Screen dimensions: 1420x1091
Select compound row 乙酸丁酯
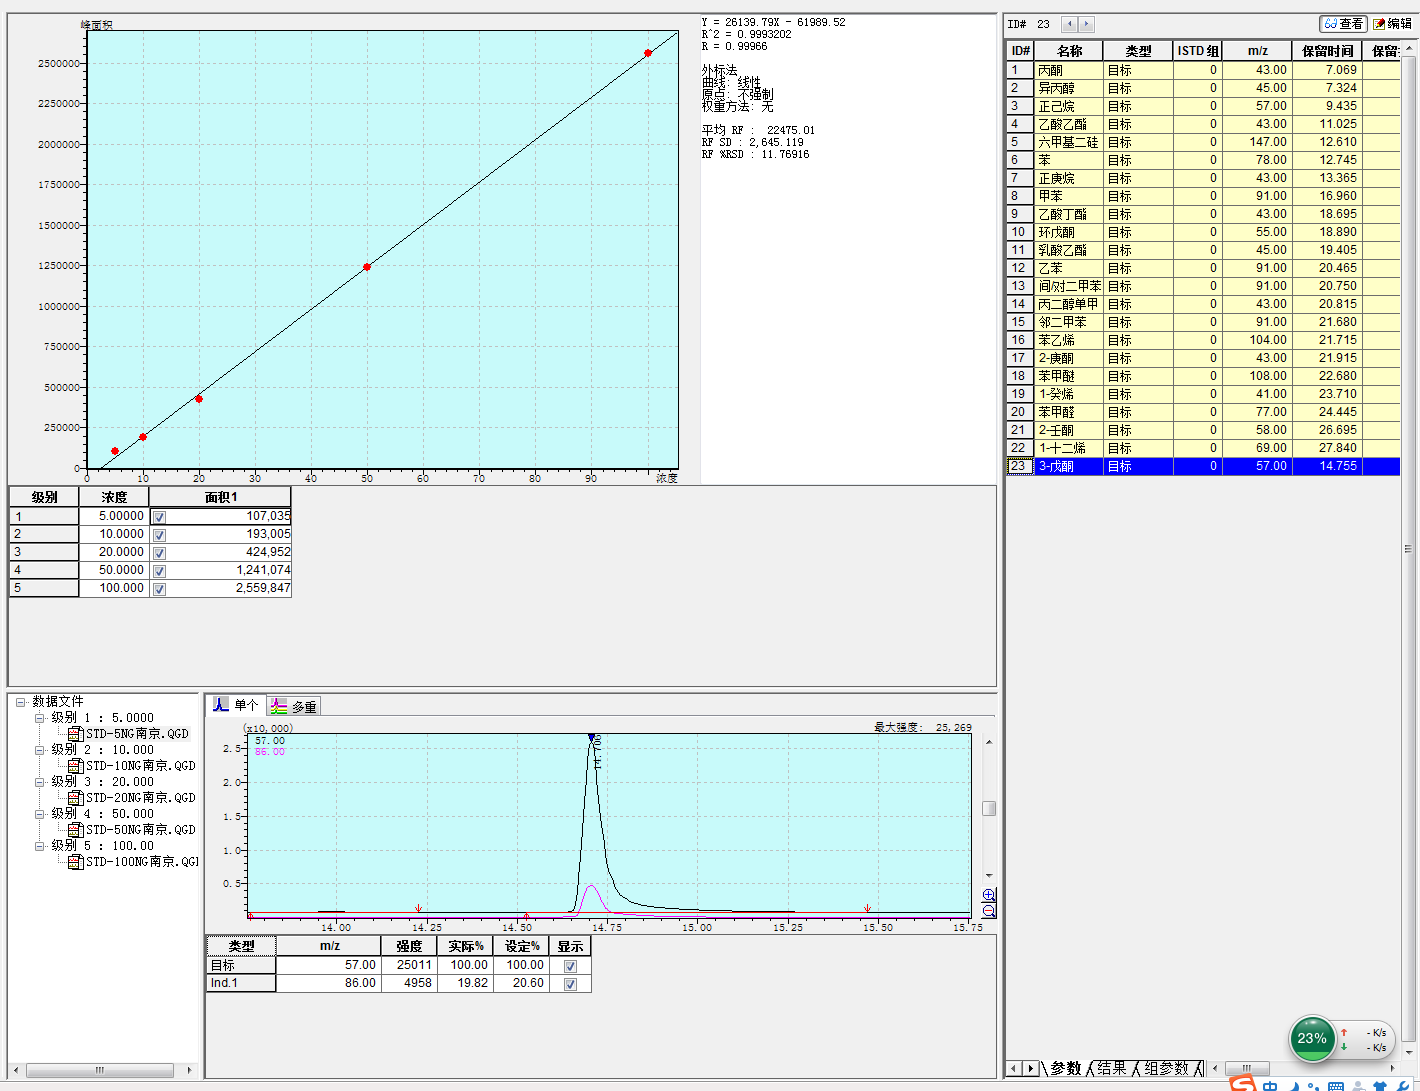coord(1203,214)
